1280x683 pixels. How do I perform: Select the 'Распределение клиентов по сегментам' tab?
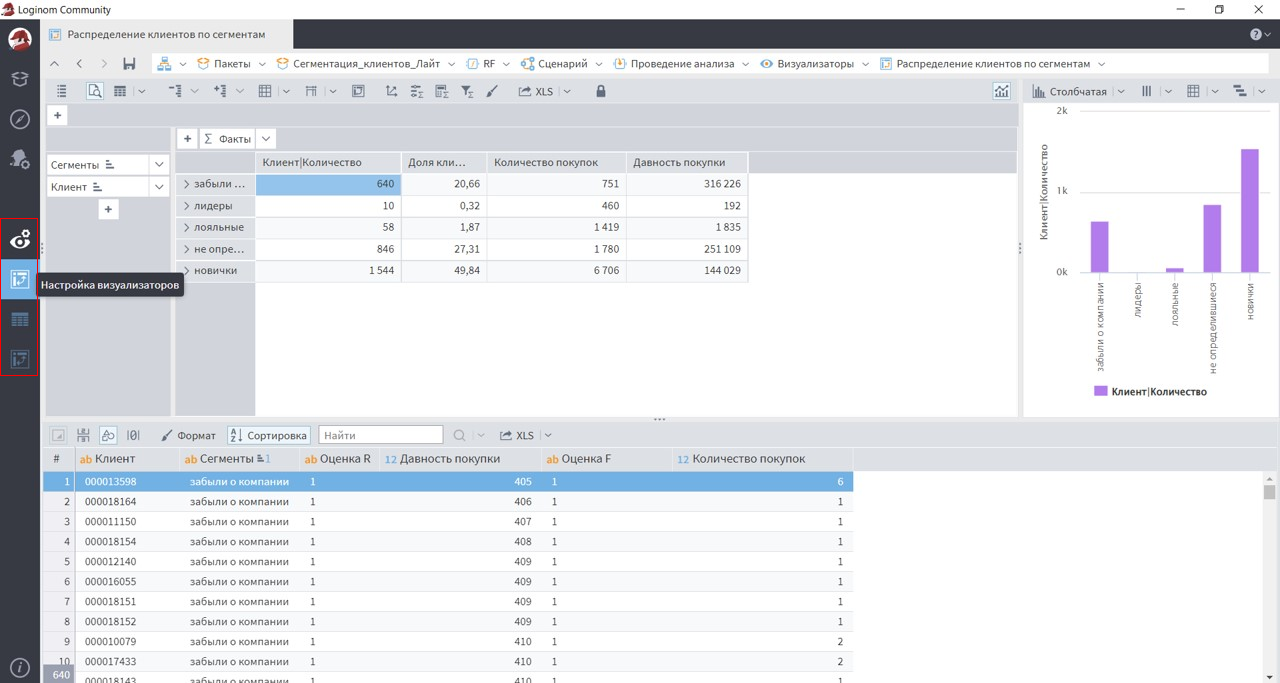coord(166,34)
